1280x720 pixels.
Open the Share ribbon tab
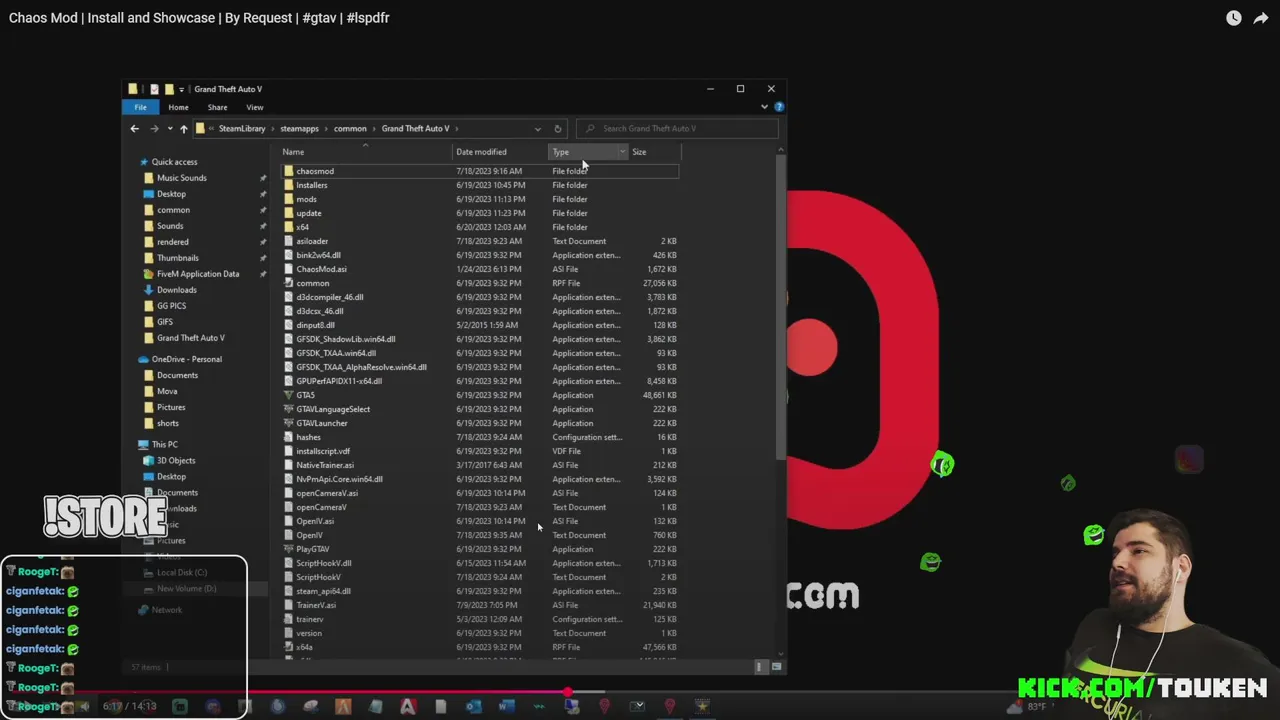pyautogui.click(x=217, y=107)
